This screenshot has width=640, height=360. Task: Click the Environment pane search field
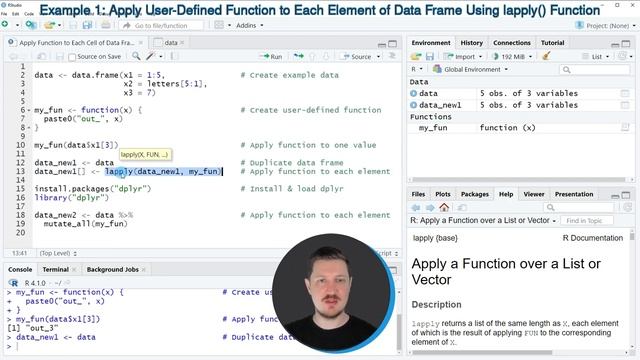(x=594, y=70)
